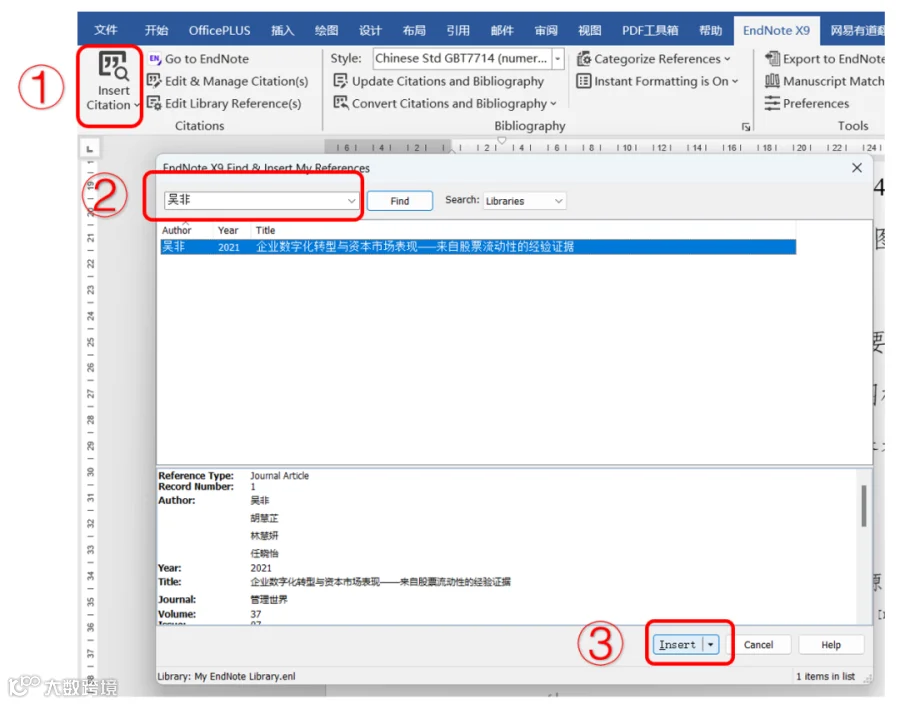The image size is (900, 704).
Task: Switch to 绘图 ribbon tab
Action: 327,30
